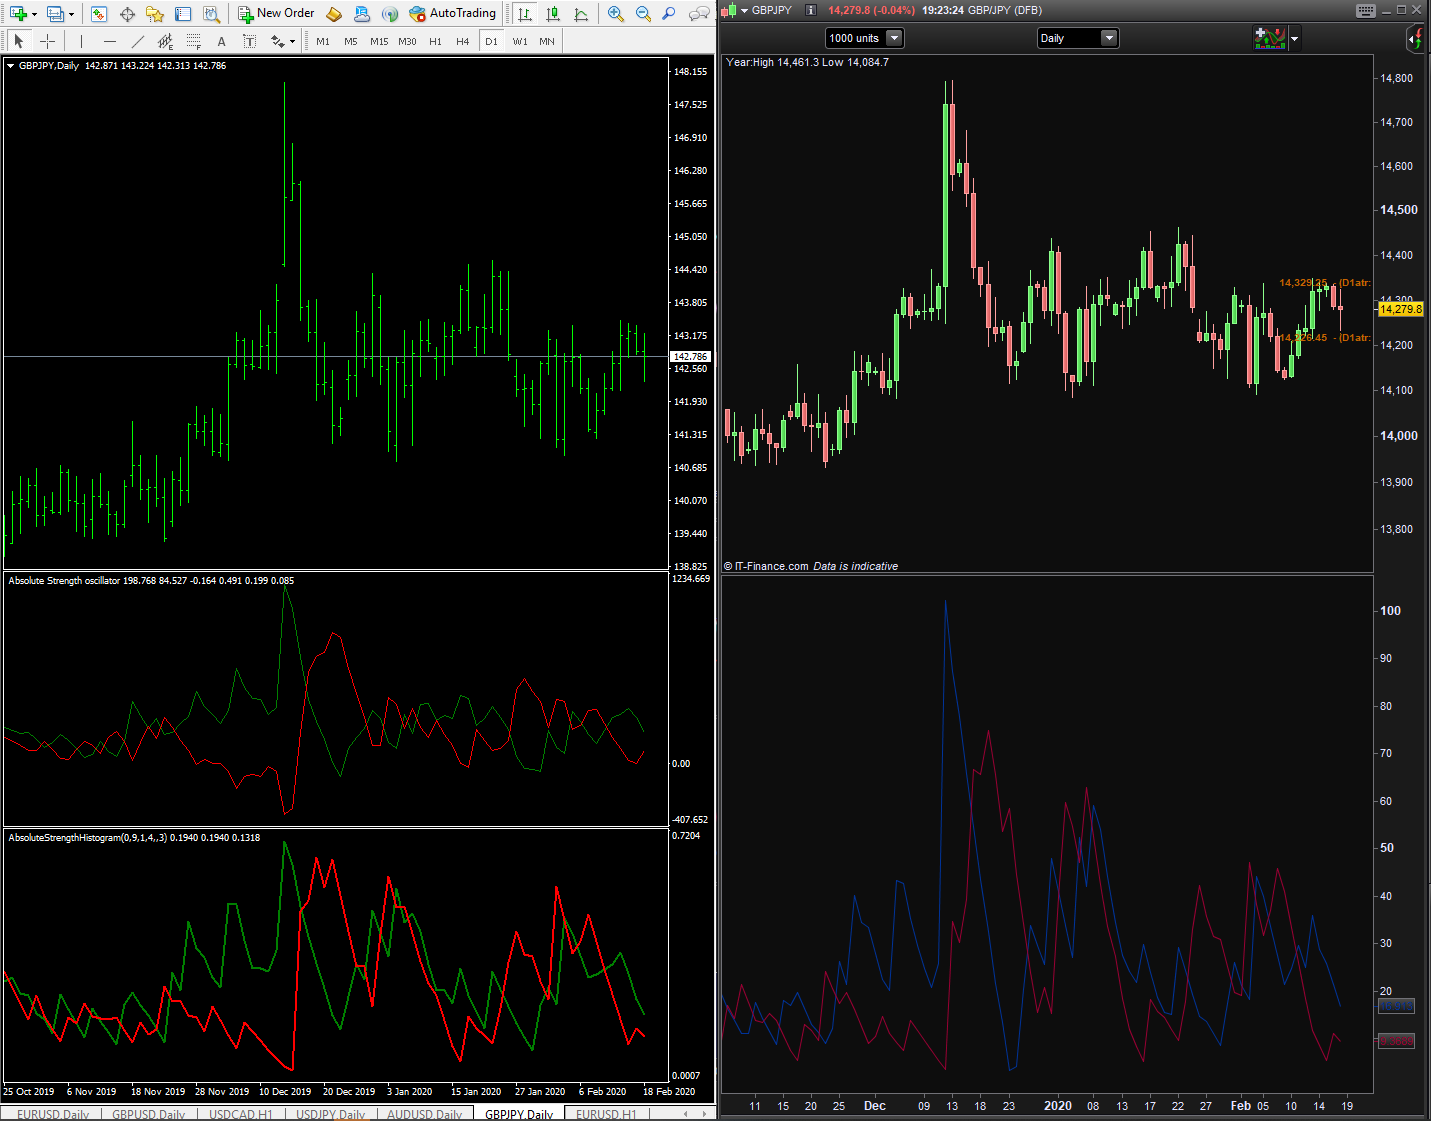Open the on-screen keyboard icon
1431x1121 pixels.
[x=1365, y=10]
